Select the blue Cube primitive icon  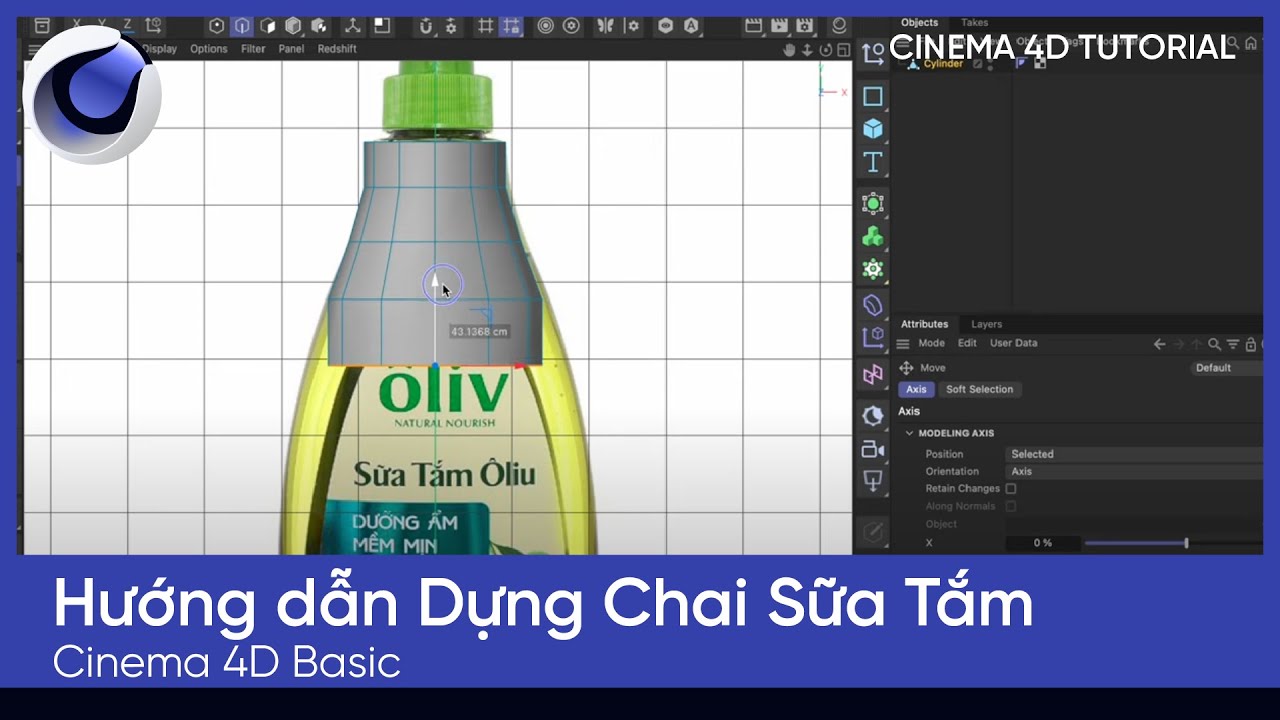click(873, 129)
